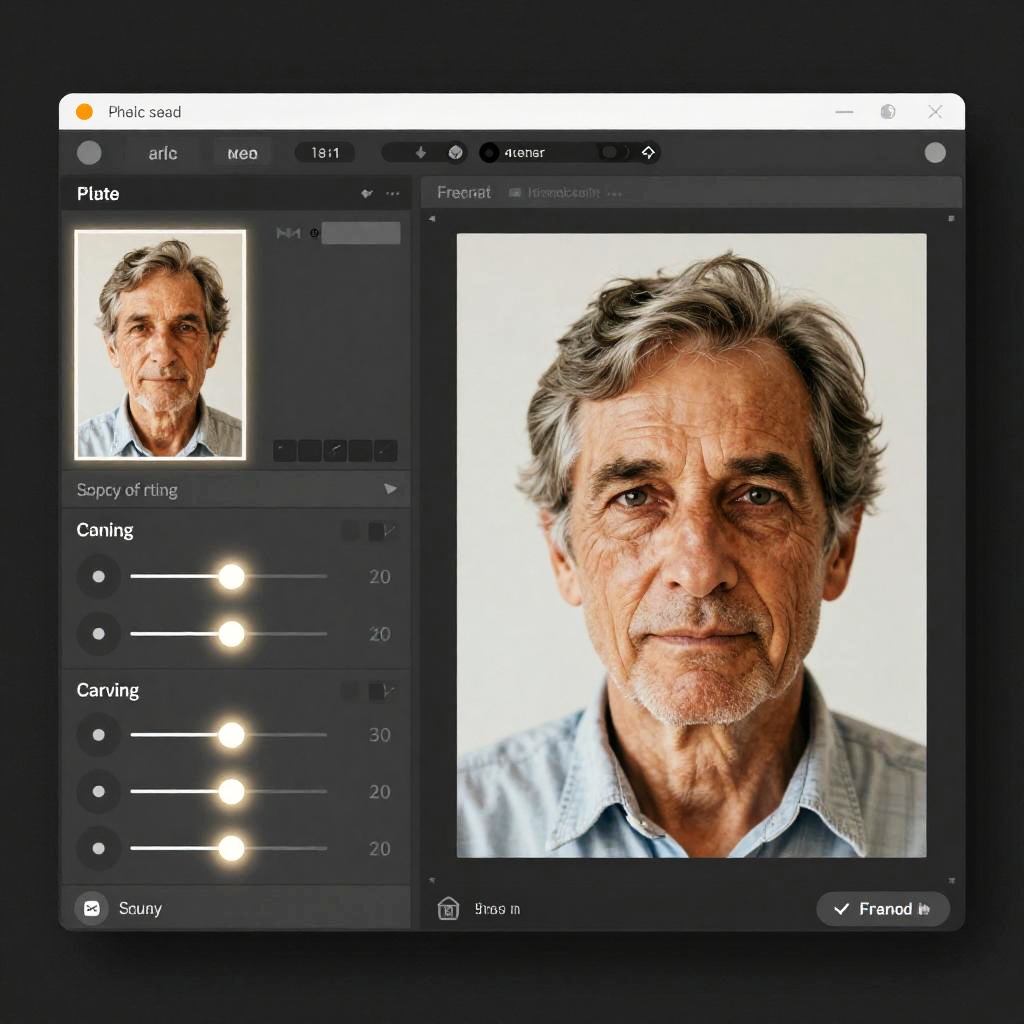Click the diamond icon right of the toolbar toggle
The height and width of the screenshot is (1024, 1024).
648,152
